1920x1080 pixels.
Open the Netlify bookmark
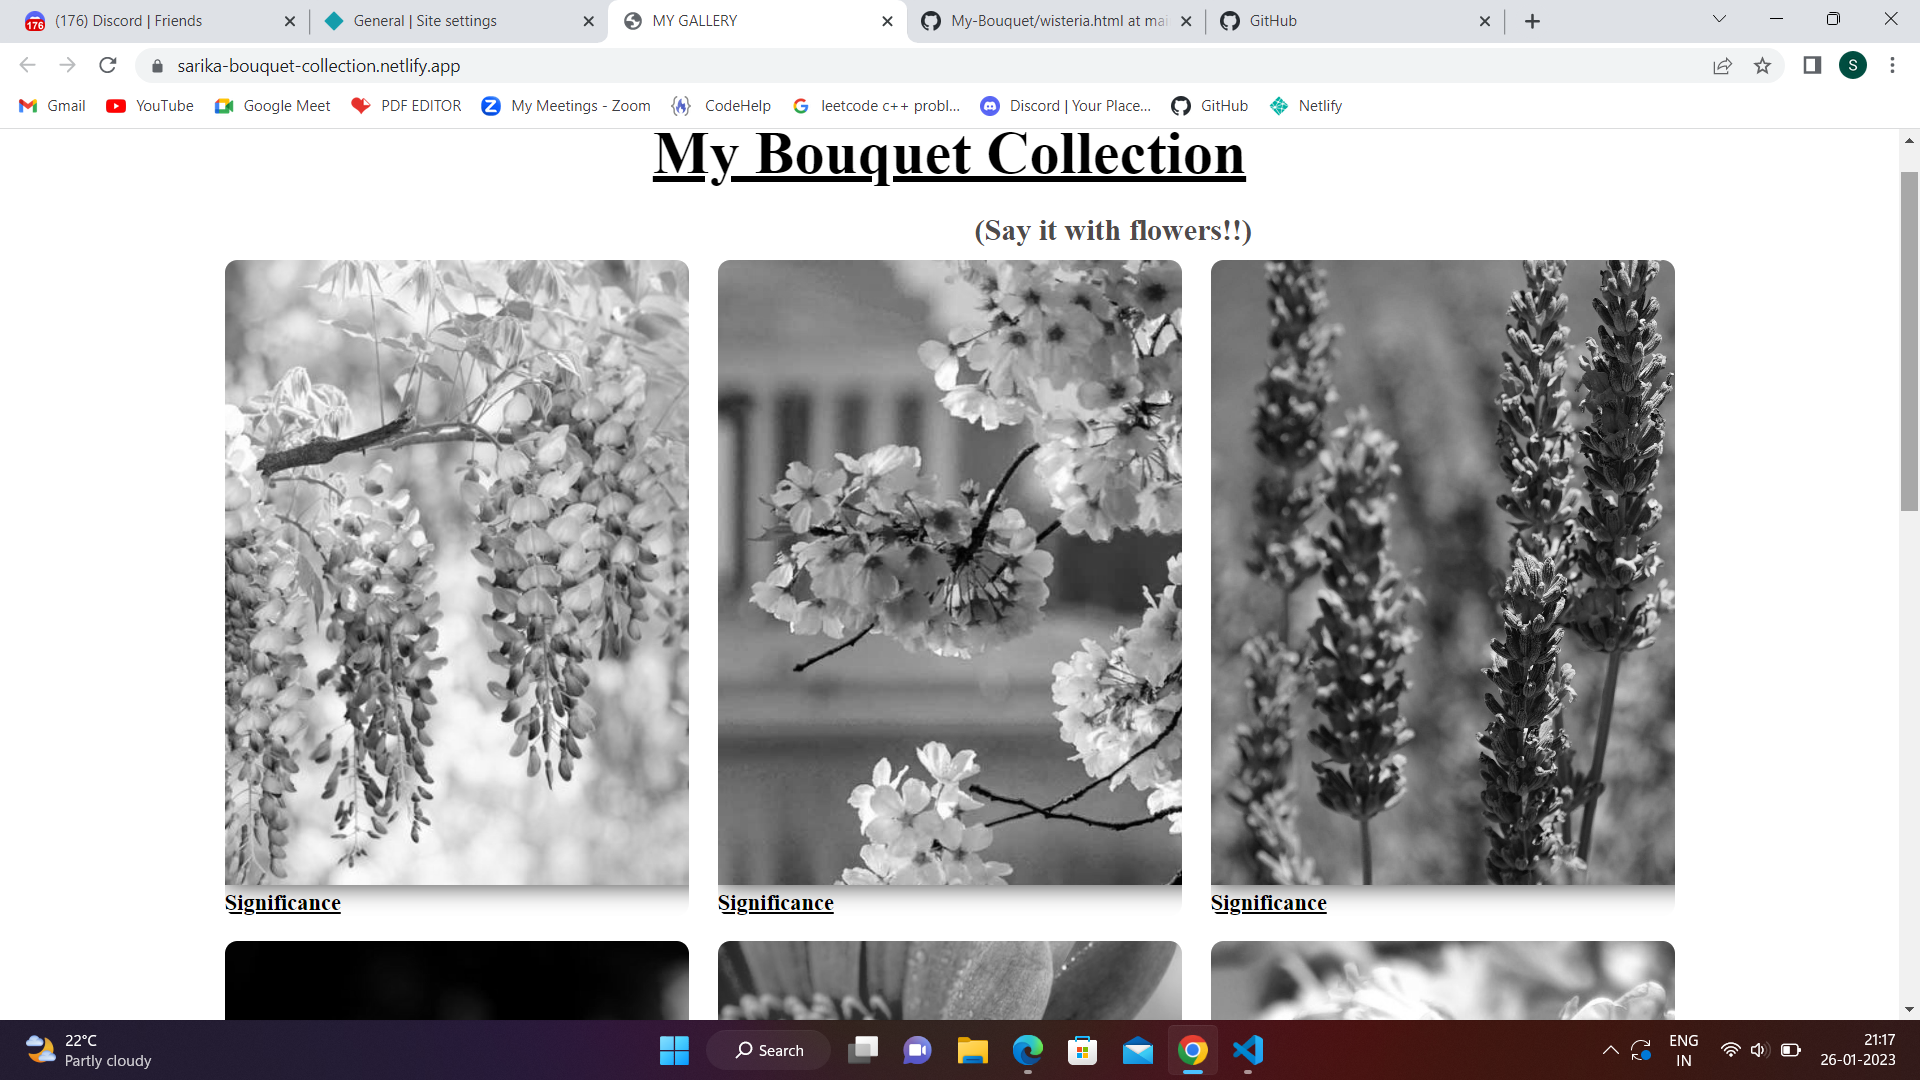[x=1306, y=105]
